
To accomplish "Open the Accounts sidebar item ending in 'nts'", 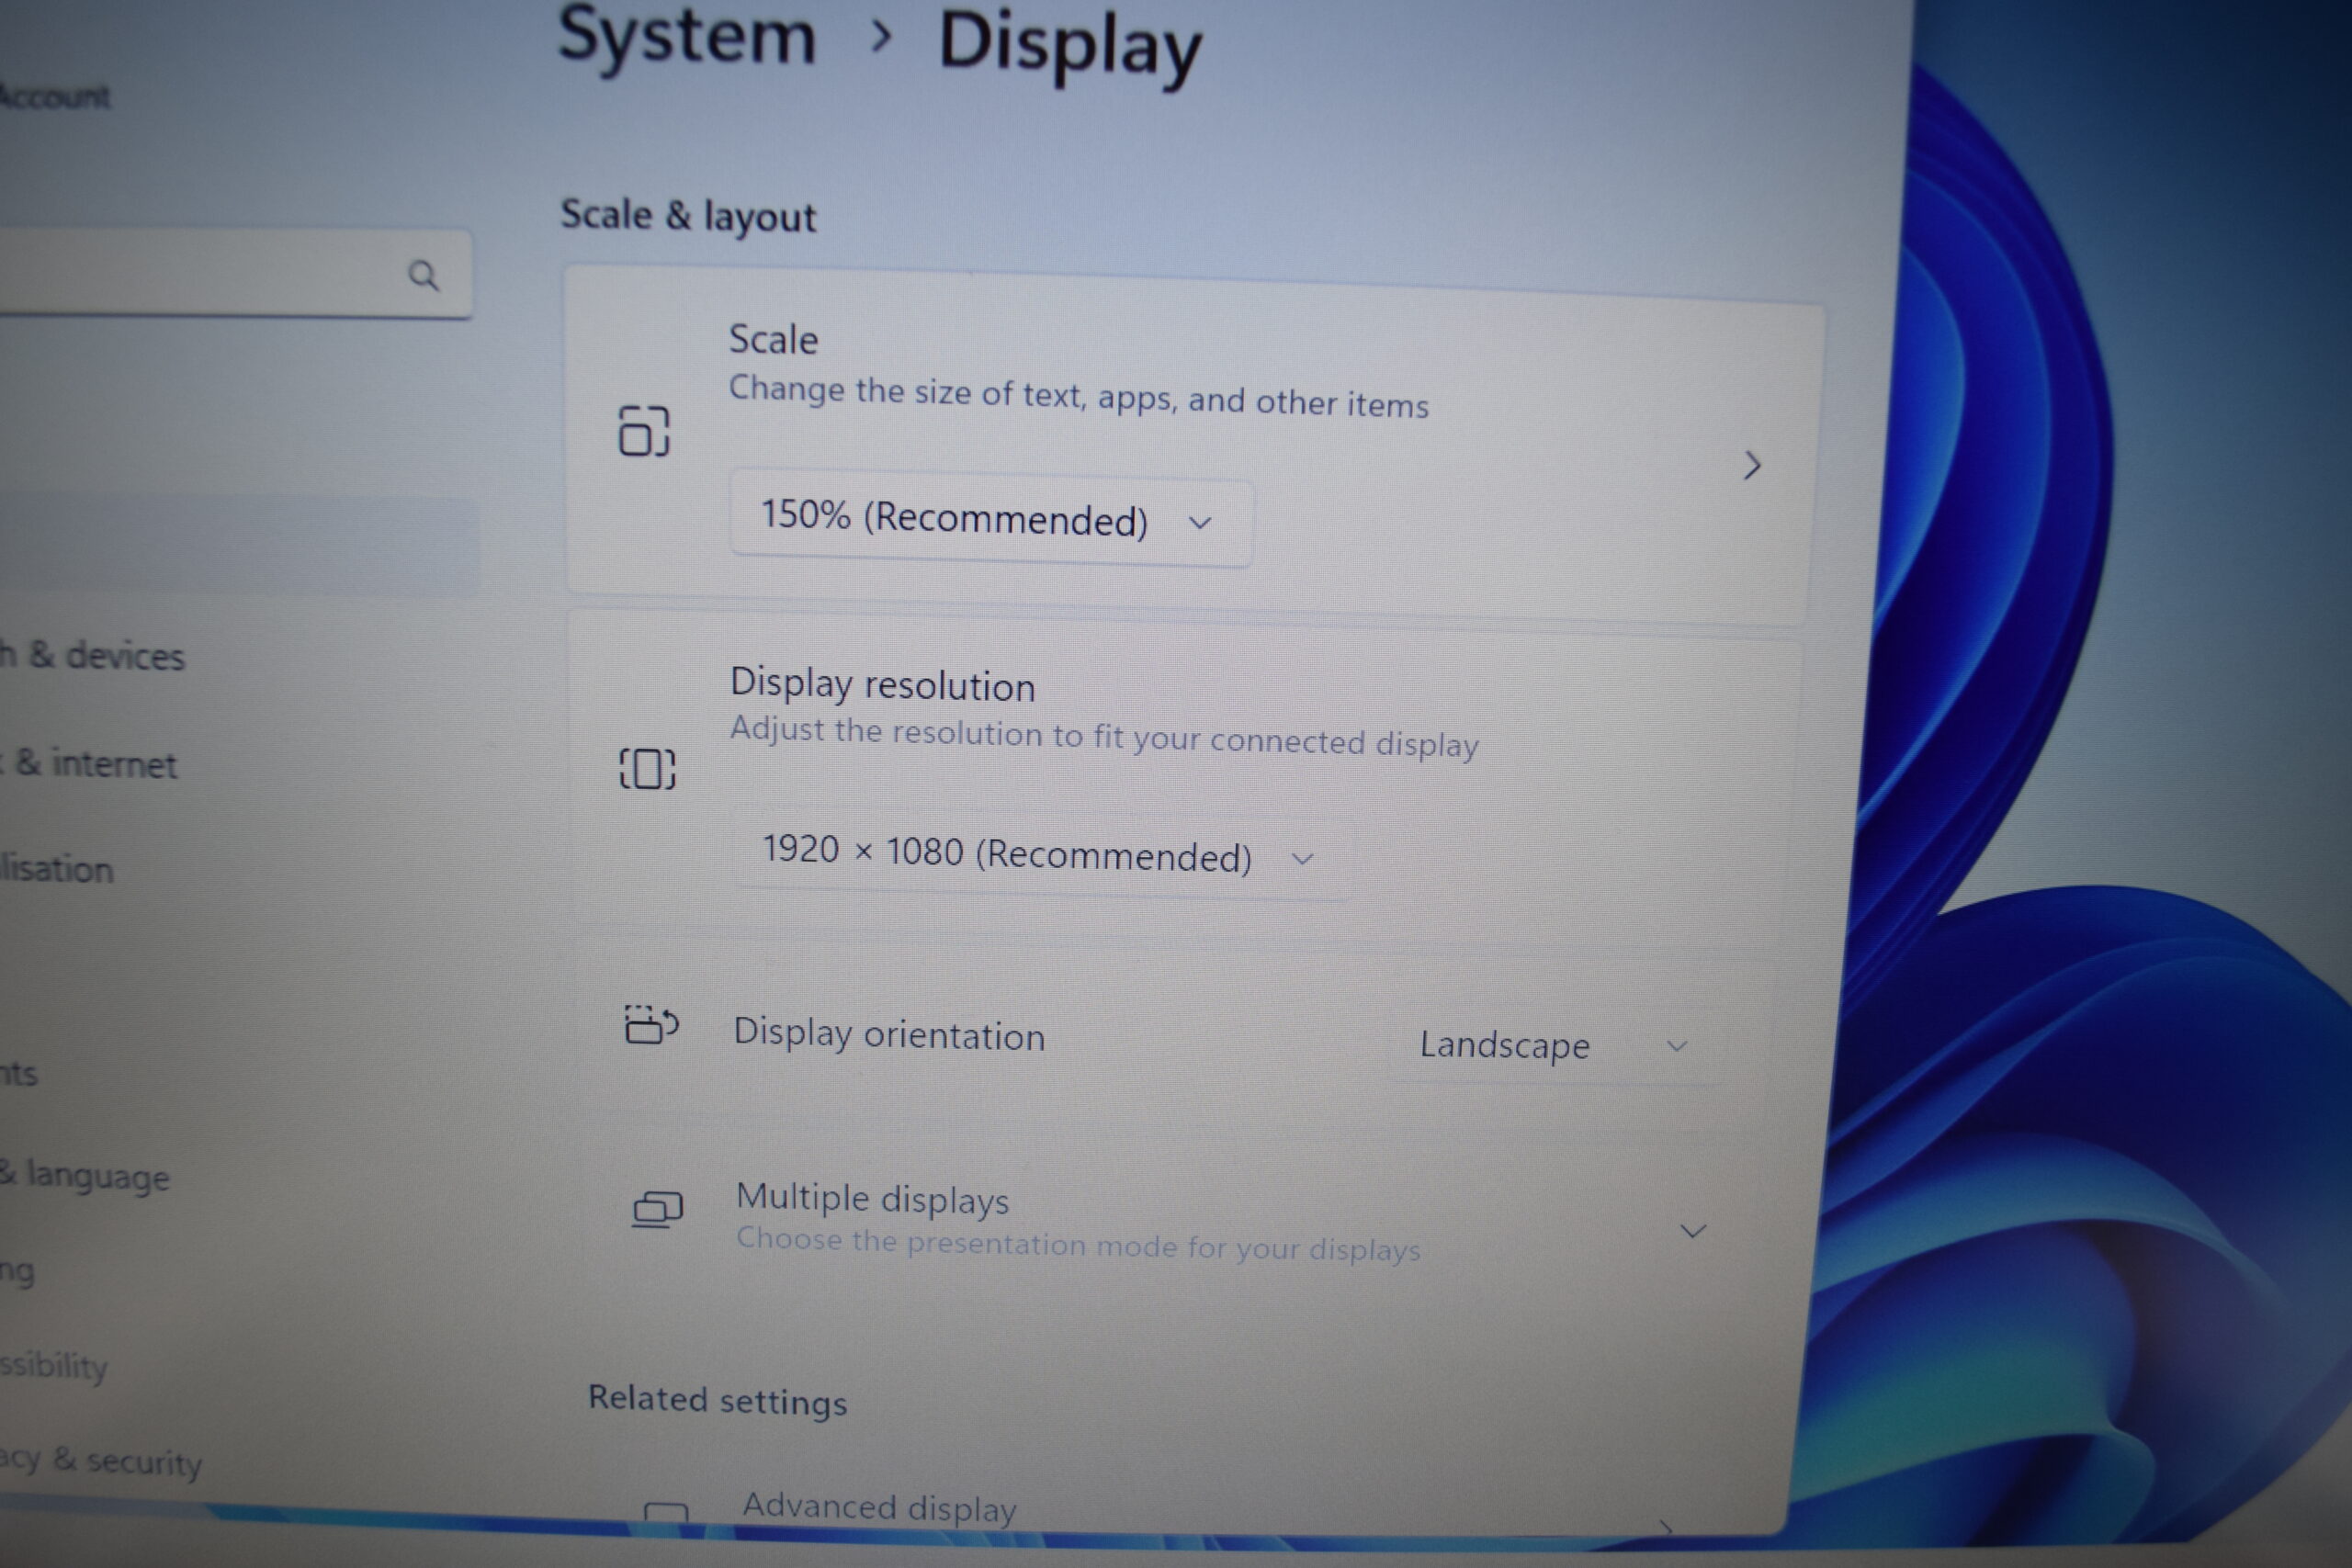I will click(x=19, y=1074).
